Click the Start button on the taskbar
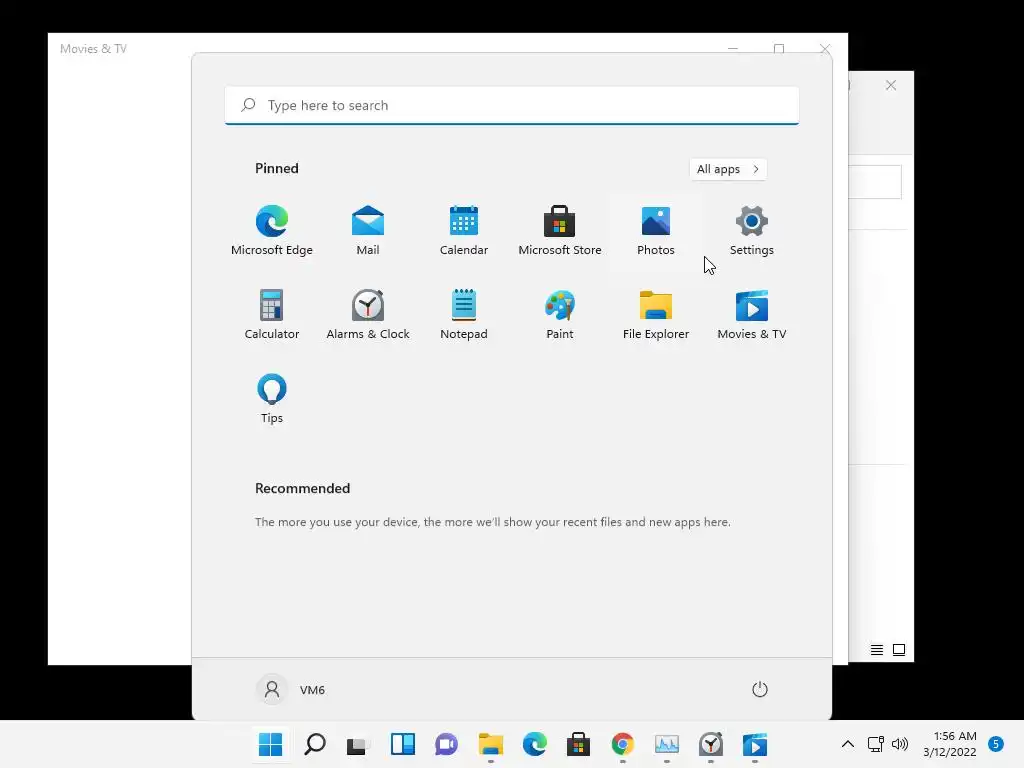The height and width of the screenshot is (768, 1024). [x=270, y=744]
